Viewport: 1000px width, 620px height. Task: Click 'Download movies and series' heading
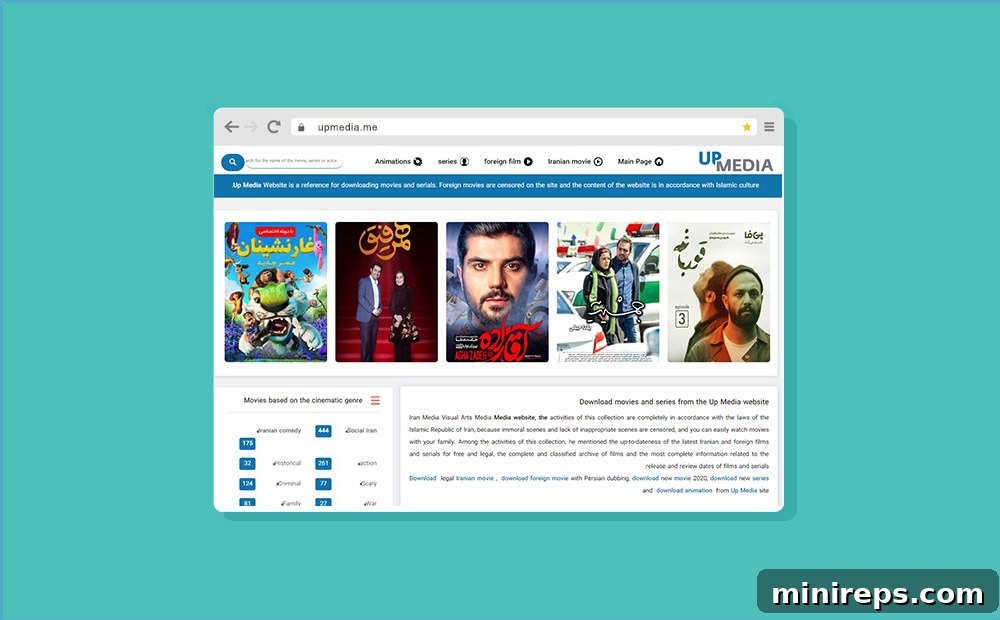pos(674,402)
